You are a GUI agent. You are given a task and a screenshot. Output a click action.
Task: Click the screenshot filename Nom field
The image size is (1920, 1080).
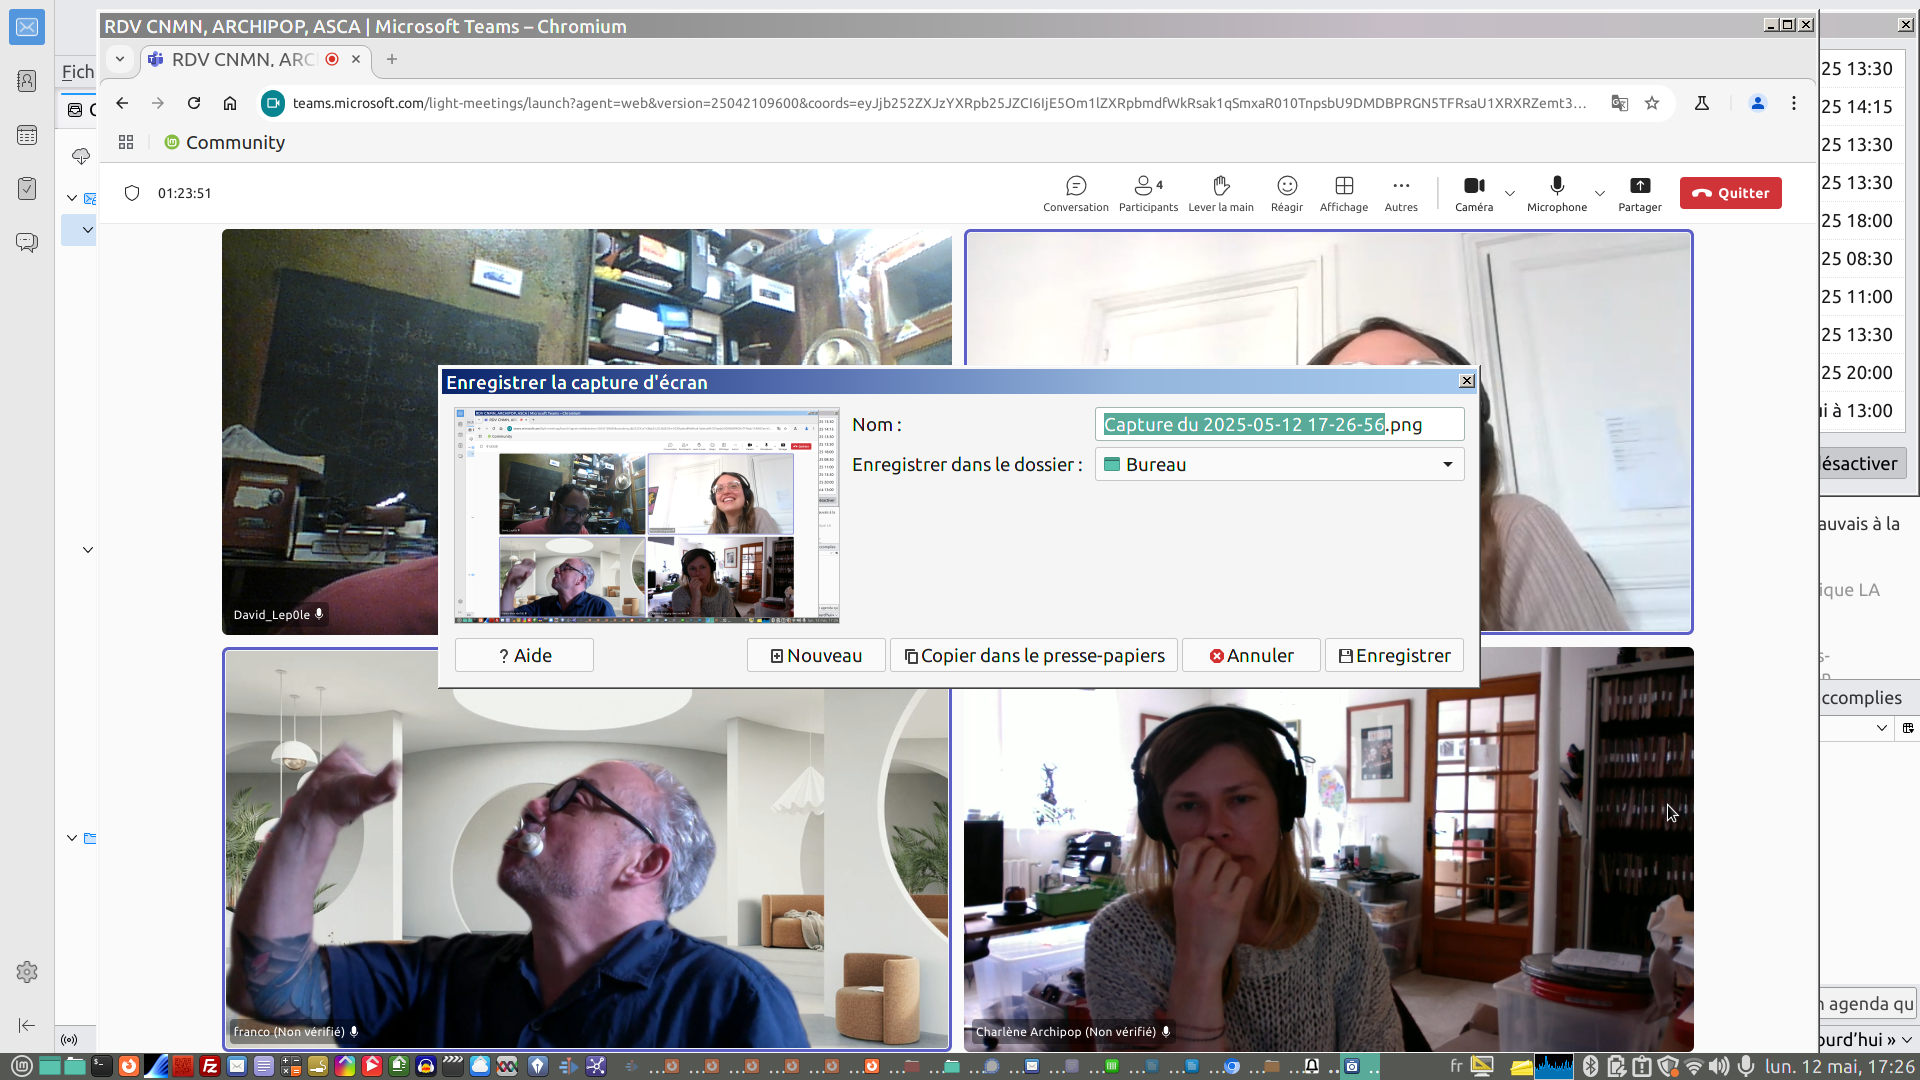1279,425
